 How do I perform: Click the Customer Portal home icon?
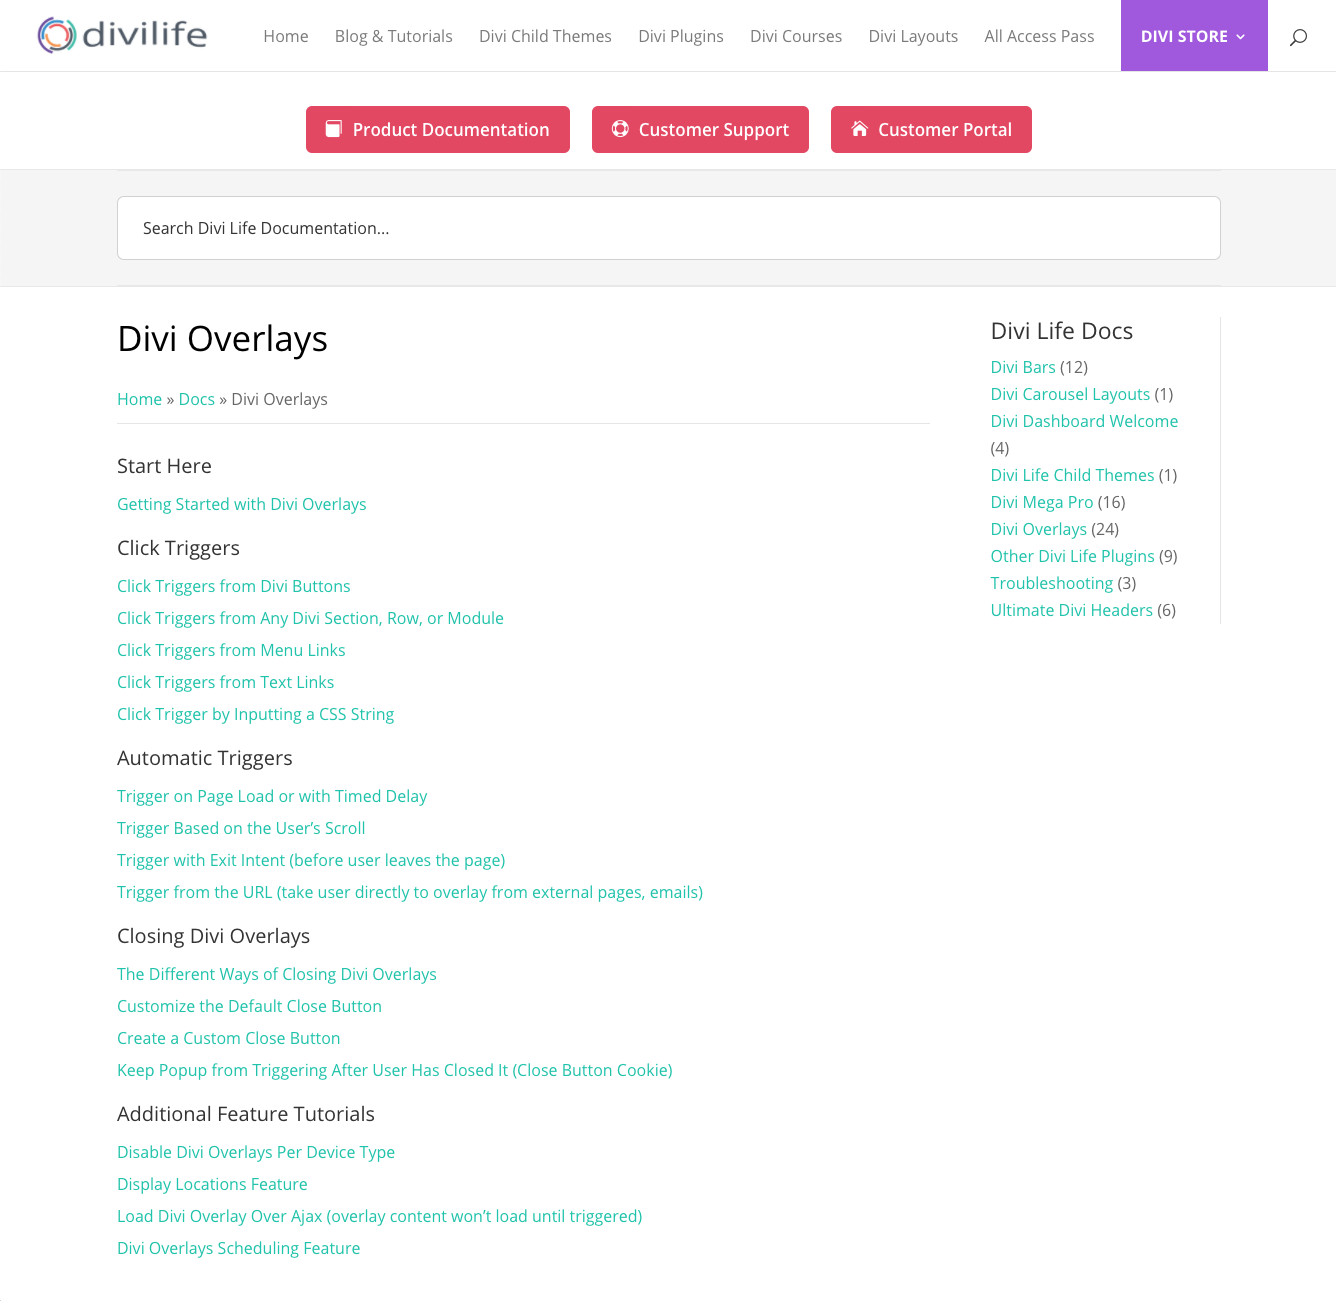[859, 129]
